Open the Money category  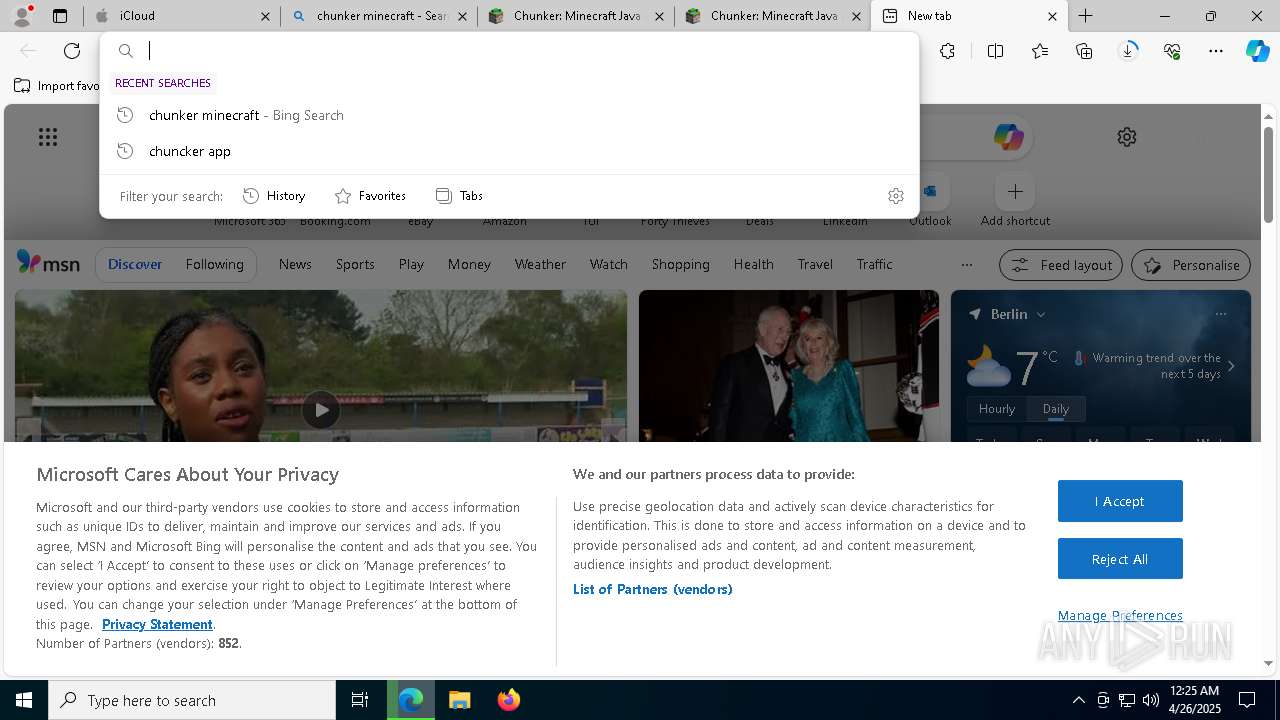coord(469,264)
